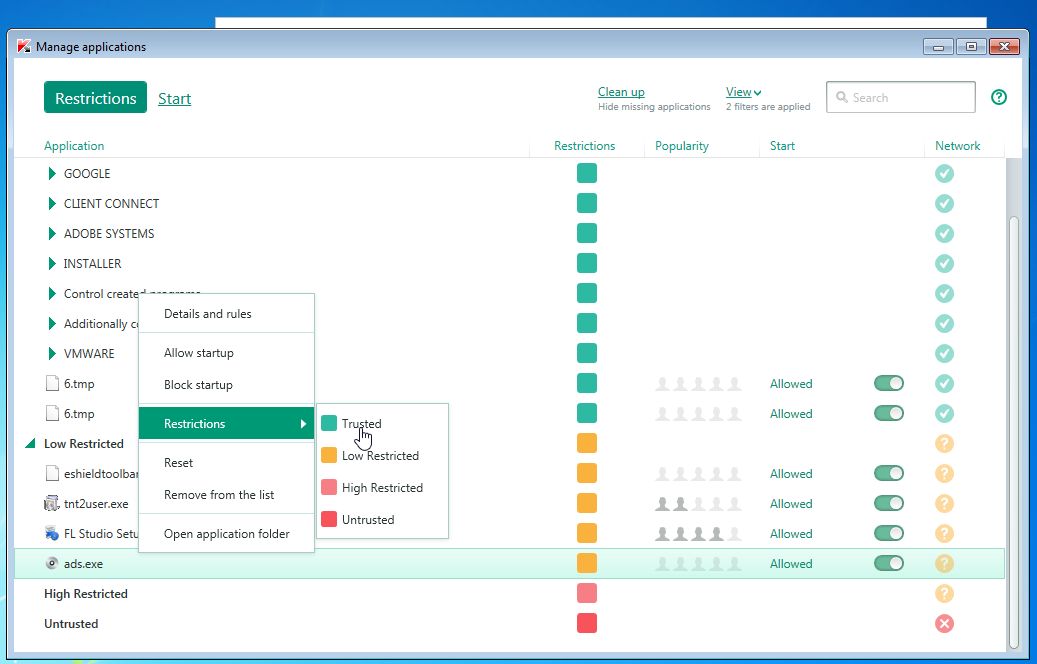Click the teal restriction swatch for GOOGLE
This screenshot has width=1037, height=664.
click(587, 173)
